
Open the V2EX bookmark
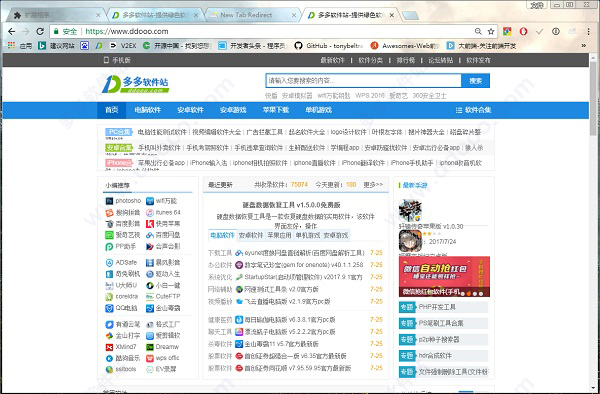122,46
